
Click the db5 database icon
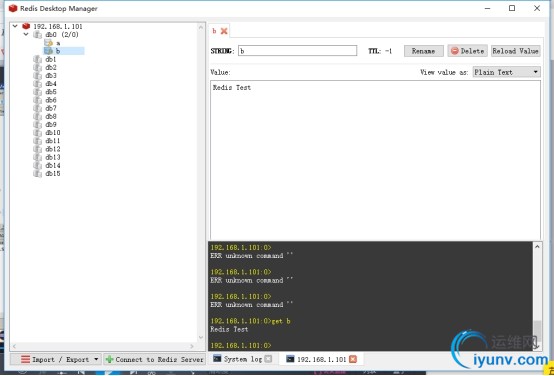(37, 92)
